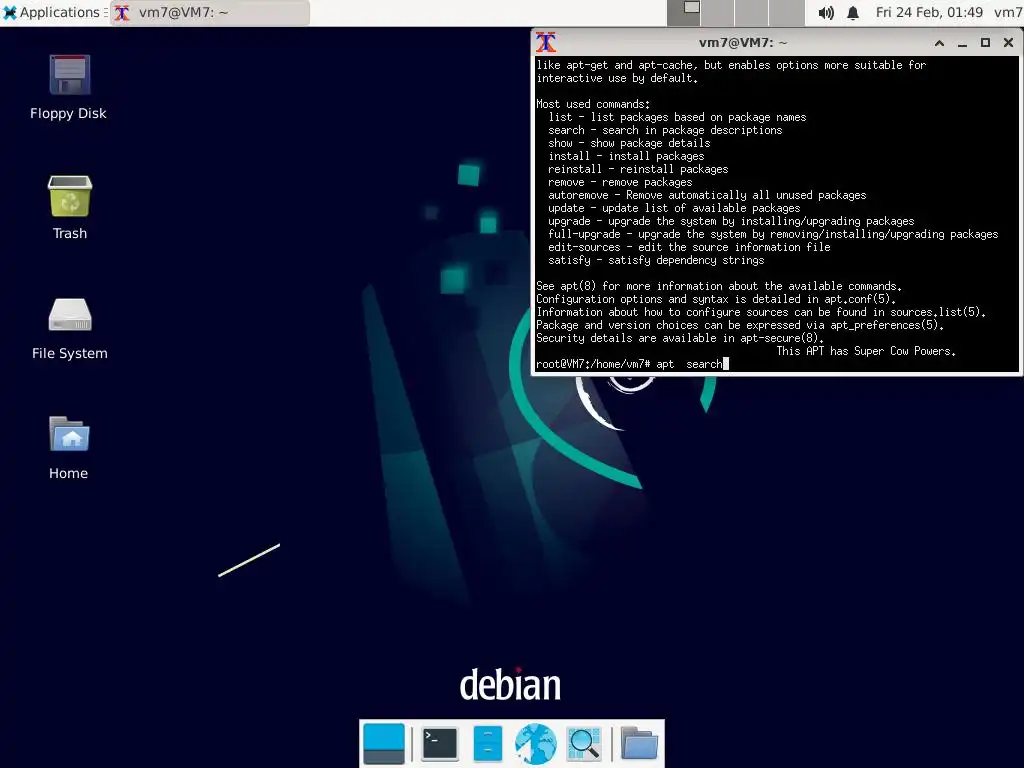Click the 'Configuration options and syntax' line
The image size is (1024, 768).
[716, 299]
